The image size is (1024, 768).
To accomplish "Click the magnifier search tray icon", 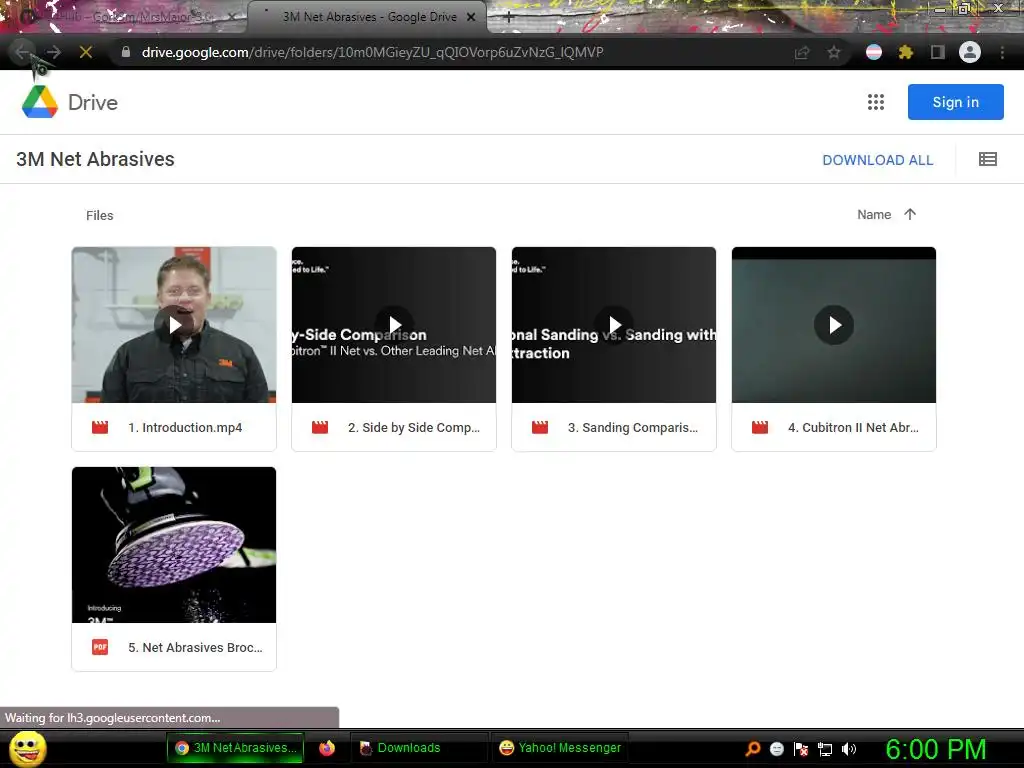I will 753,748.
